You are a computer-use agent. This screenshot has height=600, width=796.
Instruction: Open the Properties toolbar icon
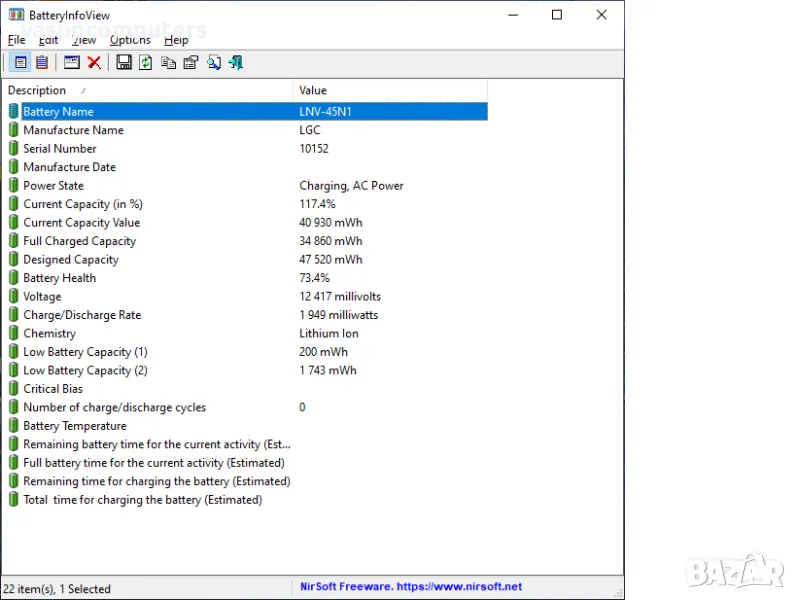point(190,63)
